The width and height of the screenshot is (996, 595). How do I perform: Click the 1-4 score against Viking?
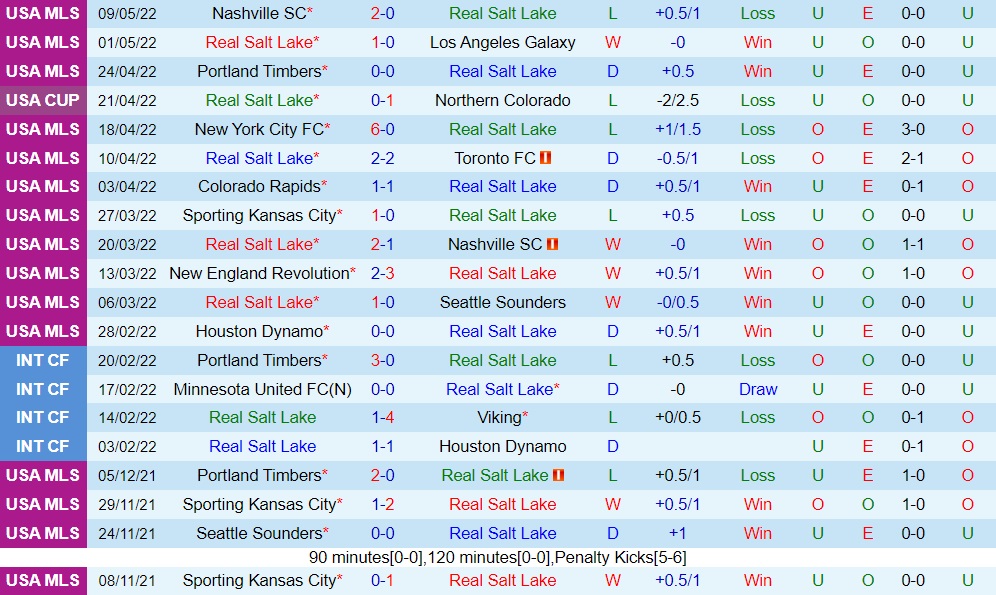(x=382, y=417)
